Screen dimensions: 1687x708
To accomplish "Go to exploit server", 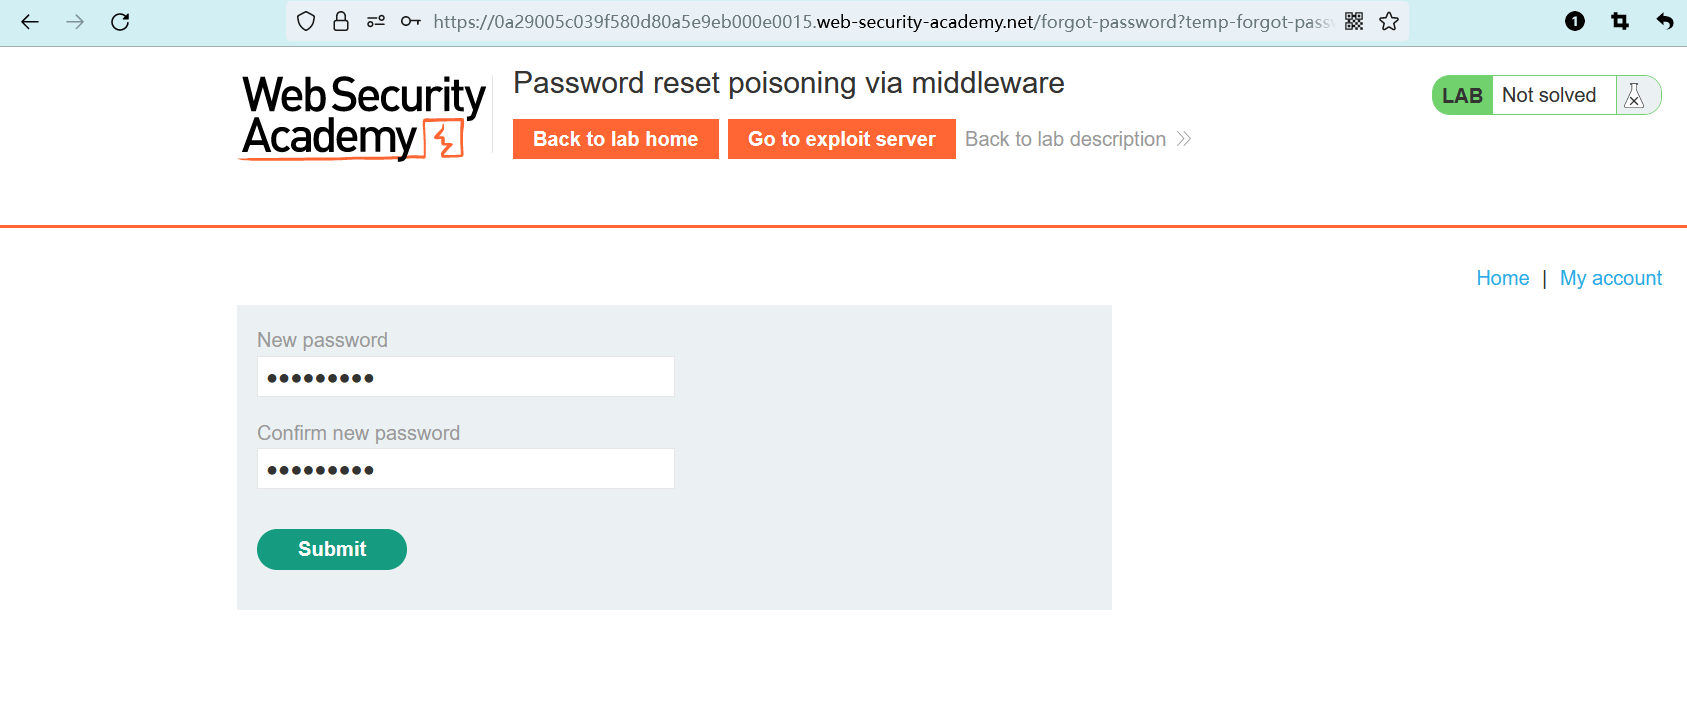I will pyautogui.click(x=841, y=139).
